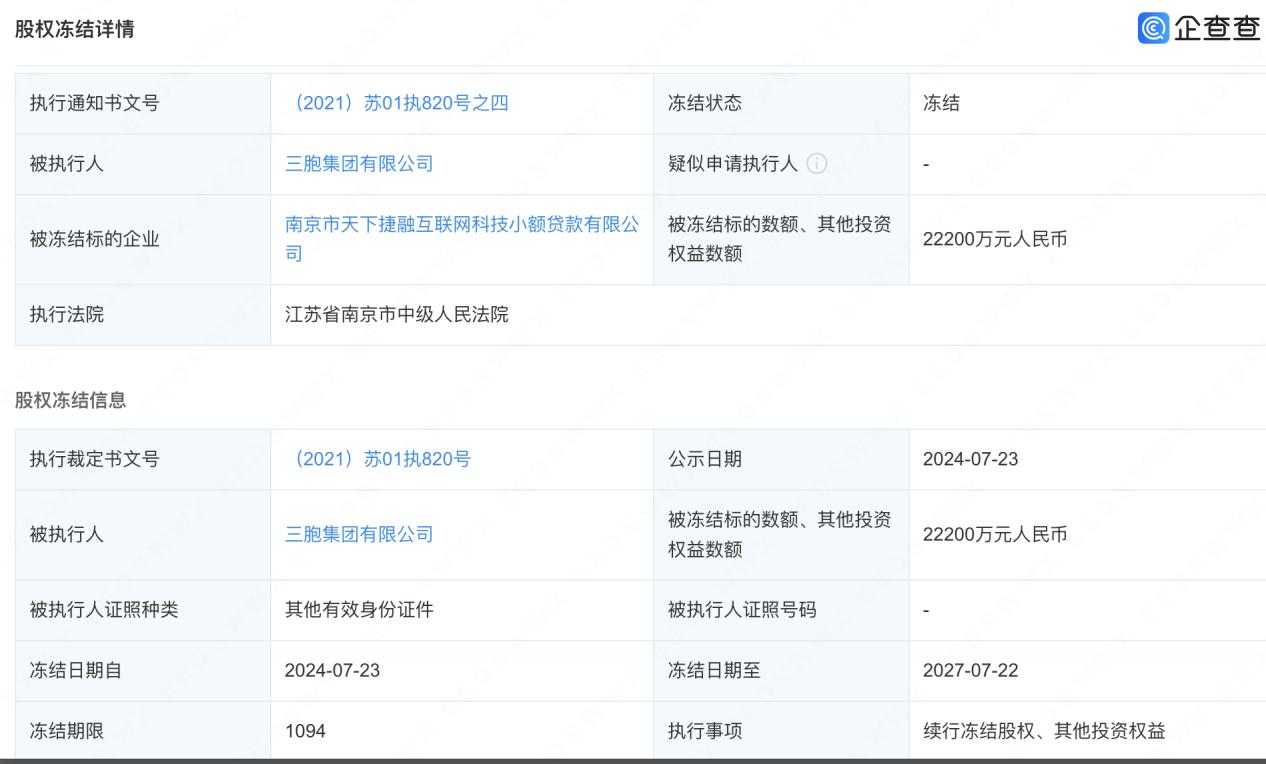The width and height of the screenshot is (1266, 764).
Task: Select the 执行通知书文号 label cell
Action: pos(143,103)
